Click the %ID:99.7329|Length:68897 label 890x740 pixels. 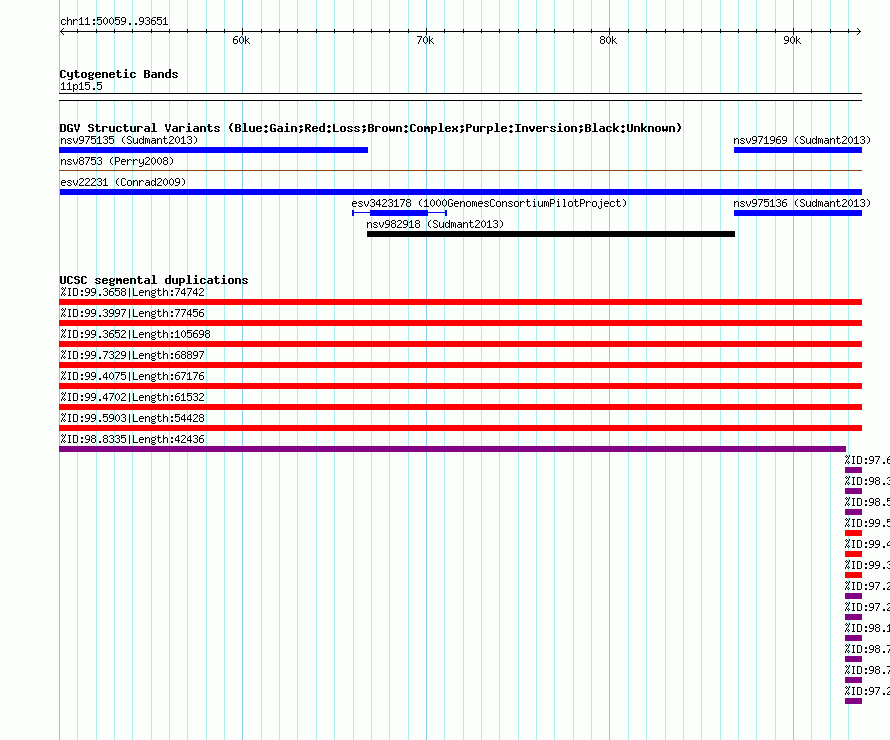(x=132, y=355)
